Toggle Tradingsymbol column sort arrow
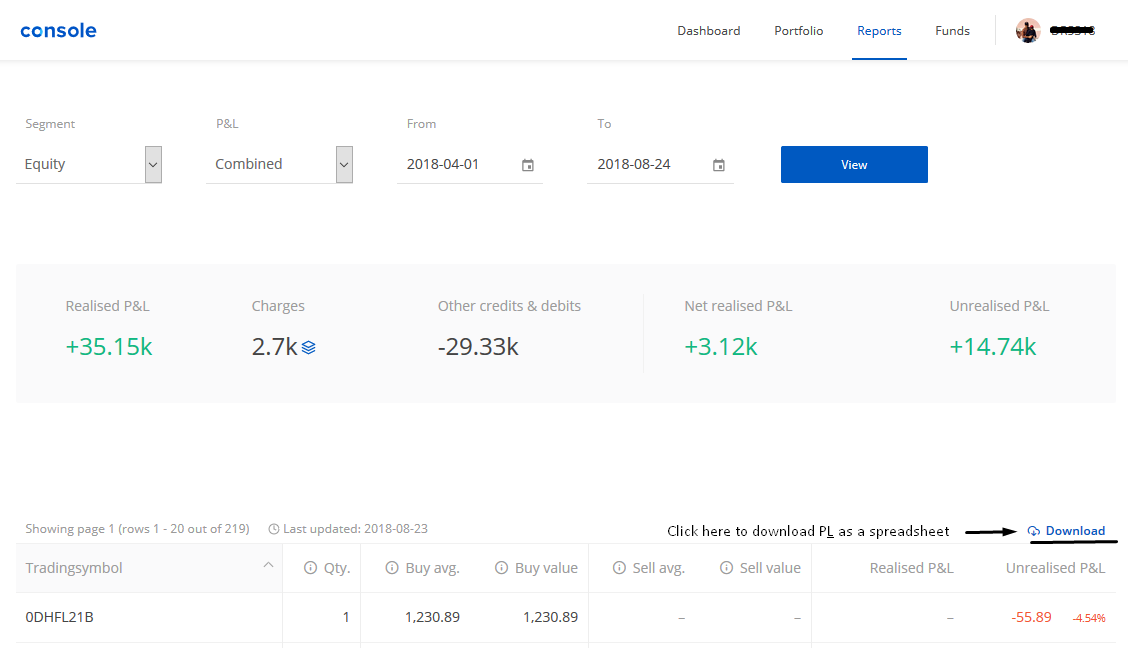 pos(268,565)
